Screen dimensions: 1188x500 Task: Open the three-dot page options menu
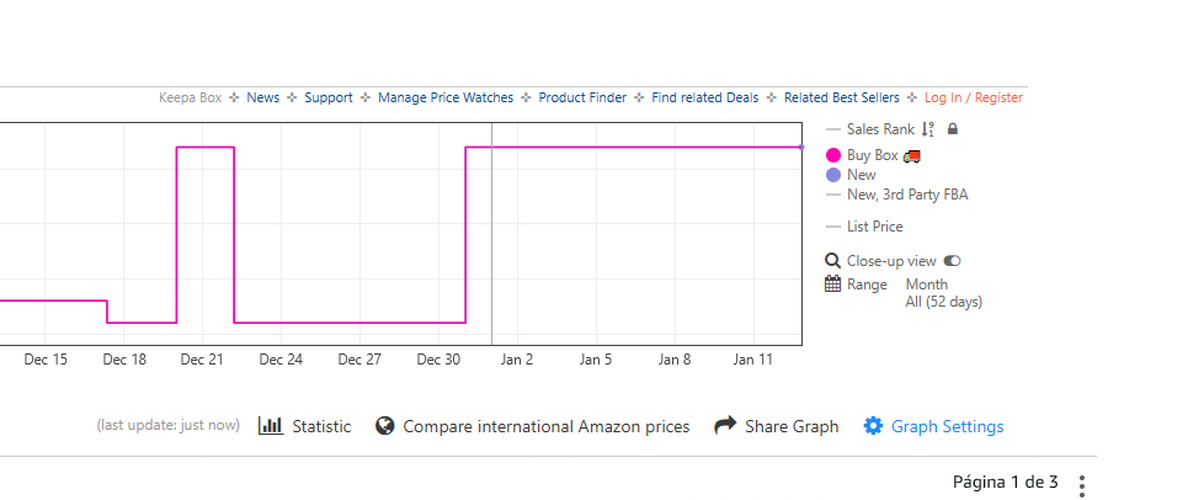click(x=1083, y=483)
